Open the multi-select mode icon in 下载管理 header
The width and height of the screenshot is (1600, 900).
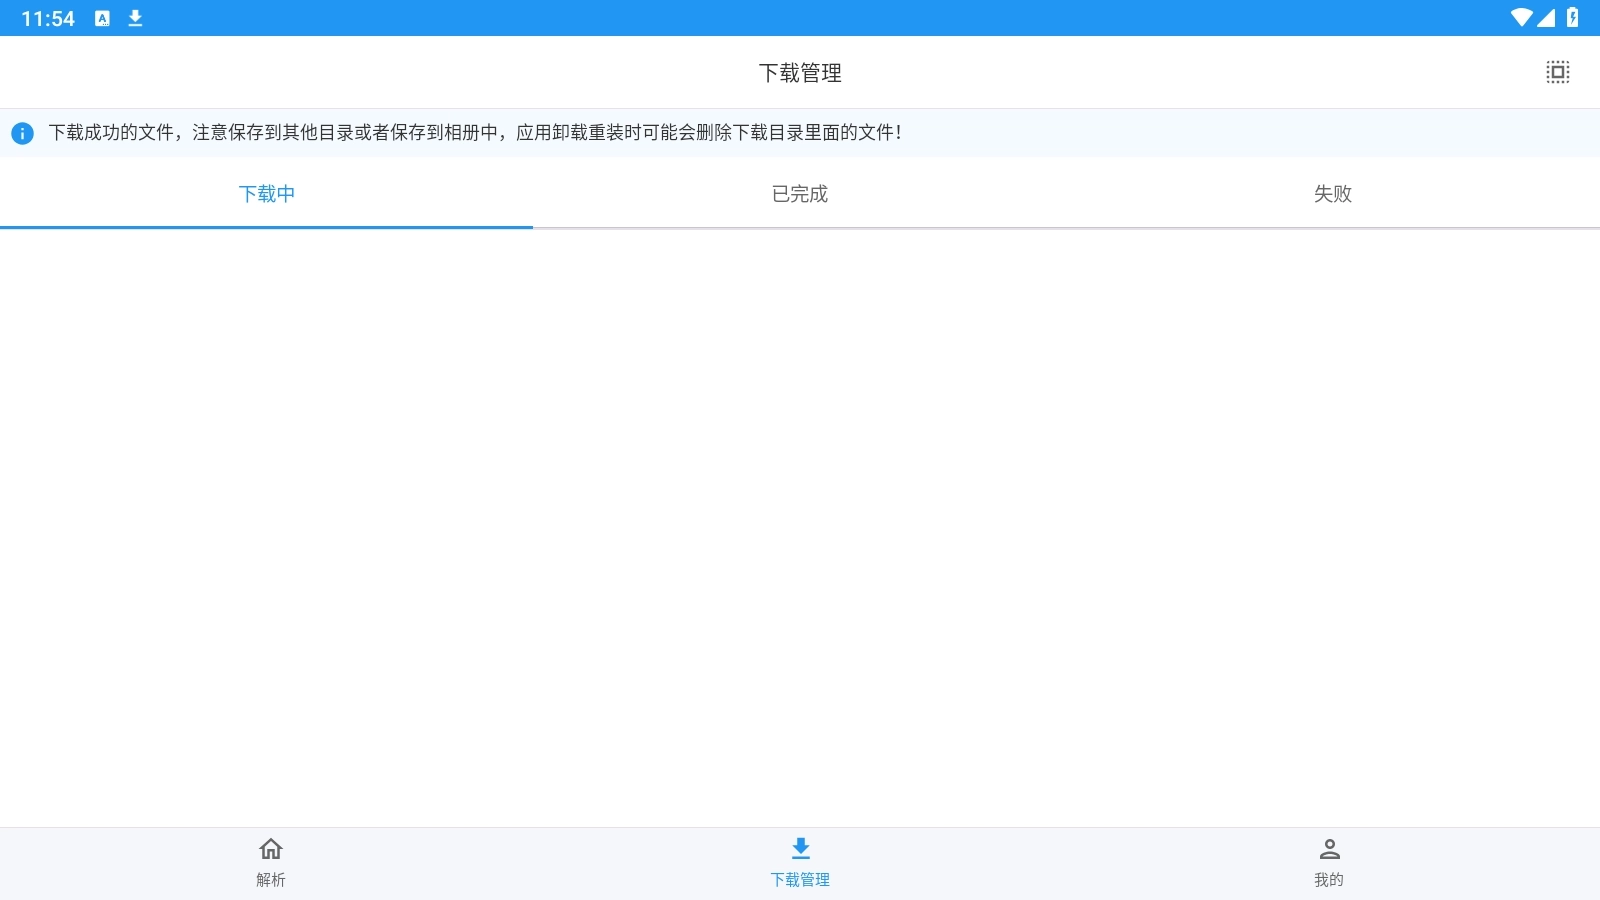1560,72
